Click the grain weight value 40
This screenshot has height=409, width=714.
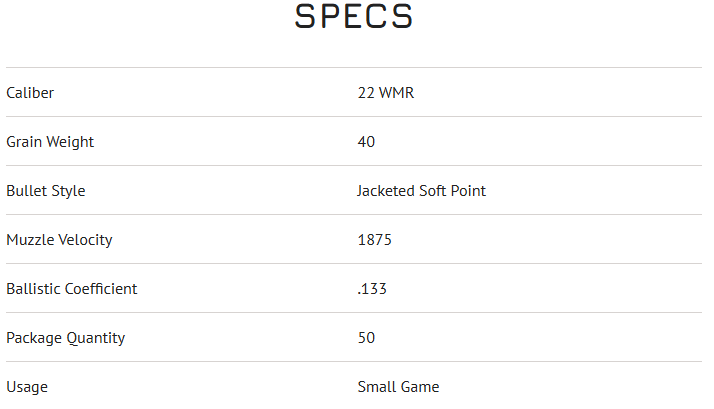[x=366, y=142]
